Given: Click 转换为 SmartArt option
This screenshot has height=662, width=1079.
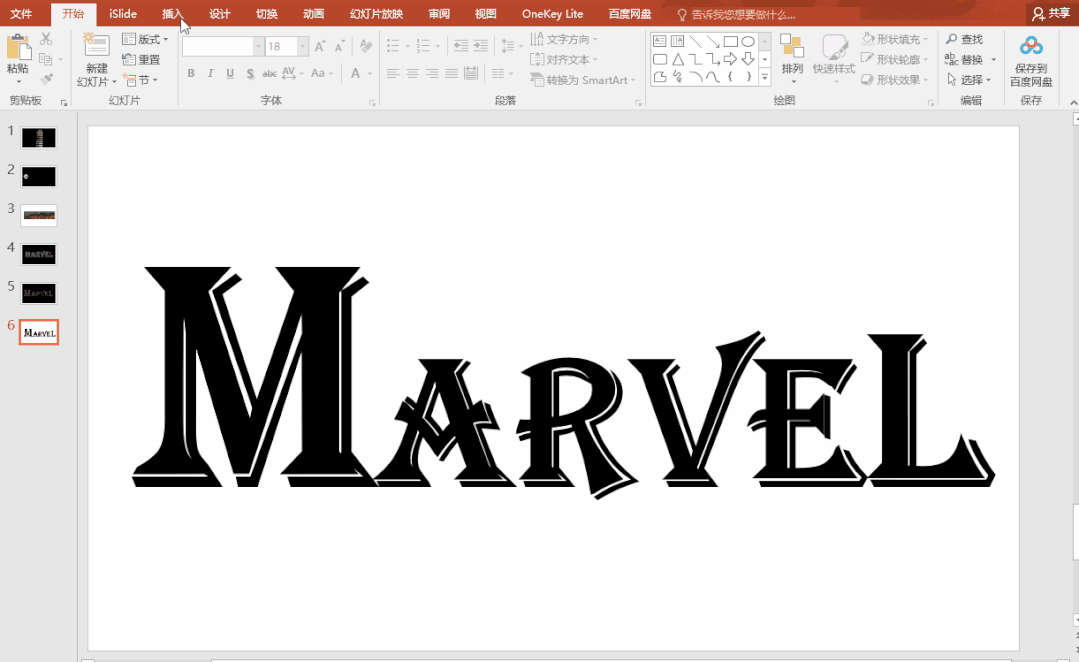Looking at the screenshot, I should [x=583, y=80].
